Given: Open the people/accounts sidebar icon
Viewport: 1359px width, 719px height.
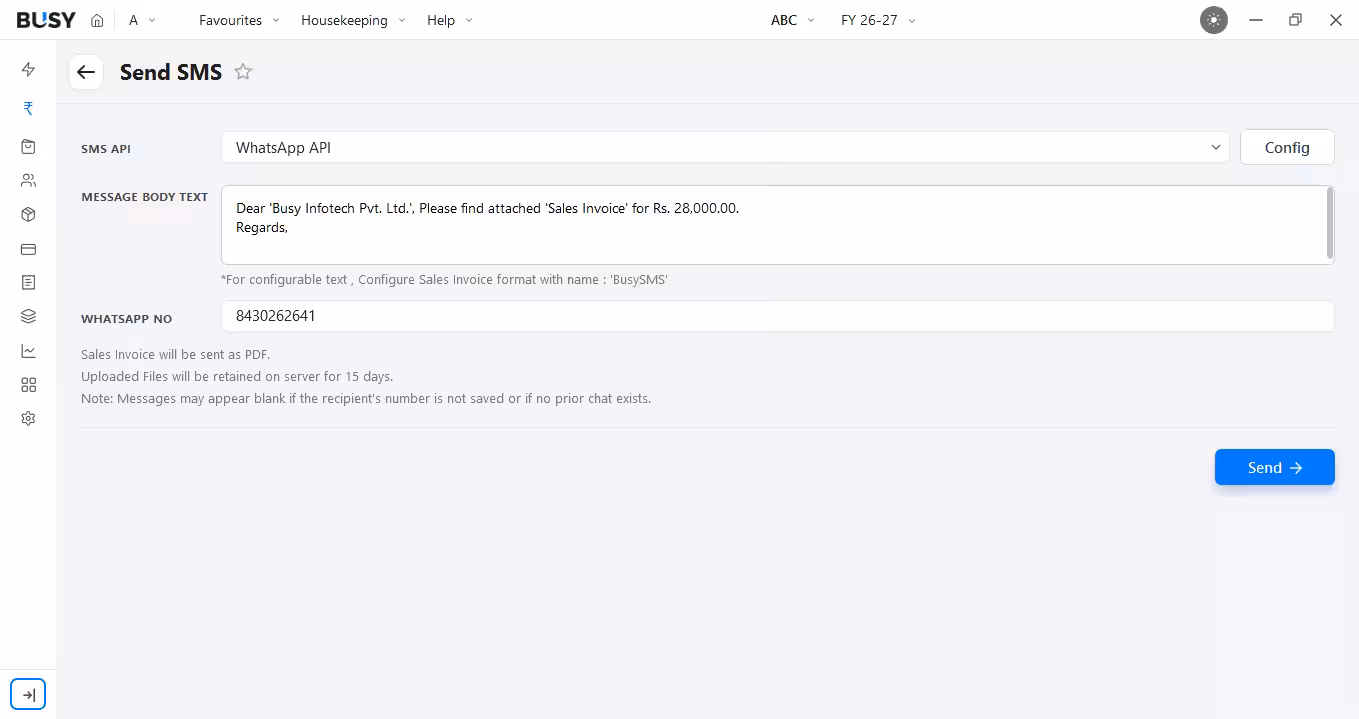Looking at the screenshot, I should pos(28,181).
